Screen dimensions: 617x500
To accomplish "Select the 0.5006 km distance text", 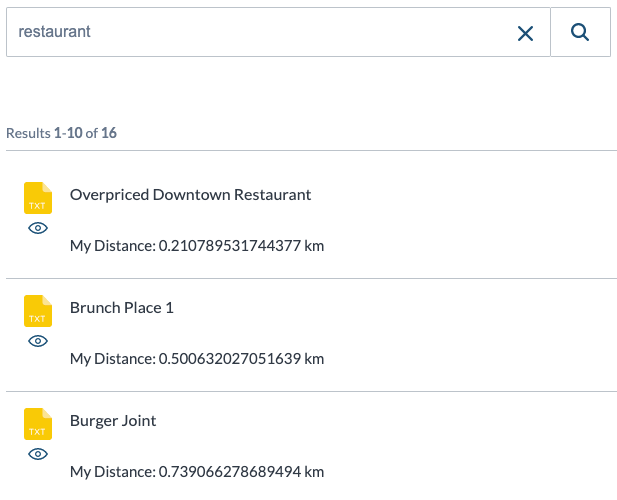I will tap(241, 359).
